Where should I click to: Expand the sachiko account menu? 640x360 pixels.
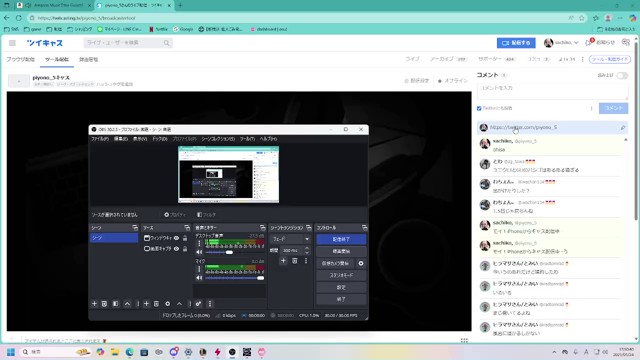point(561,42)
